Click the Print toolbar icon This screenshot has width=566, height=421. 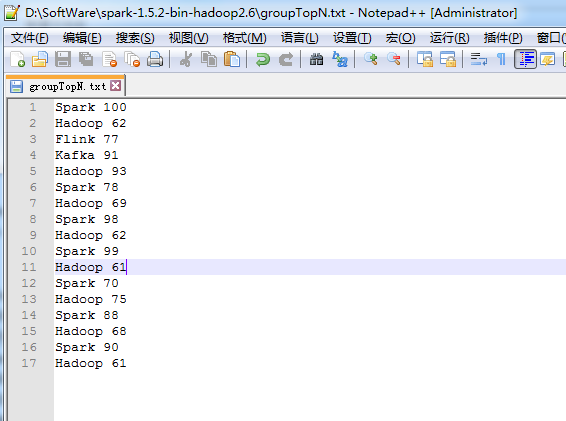(x=155, y=59)
